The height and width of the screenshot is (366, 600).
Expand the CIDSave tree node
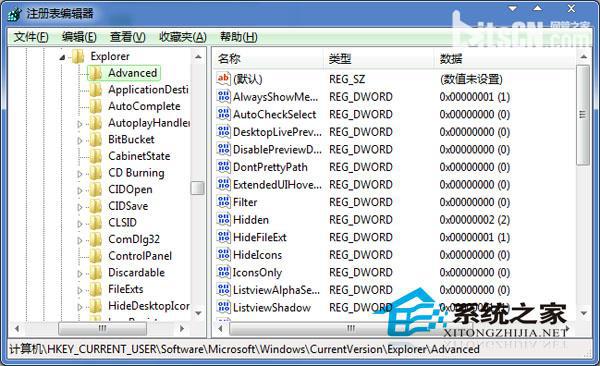(80, 207)
